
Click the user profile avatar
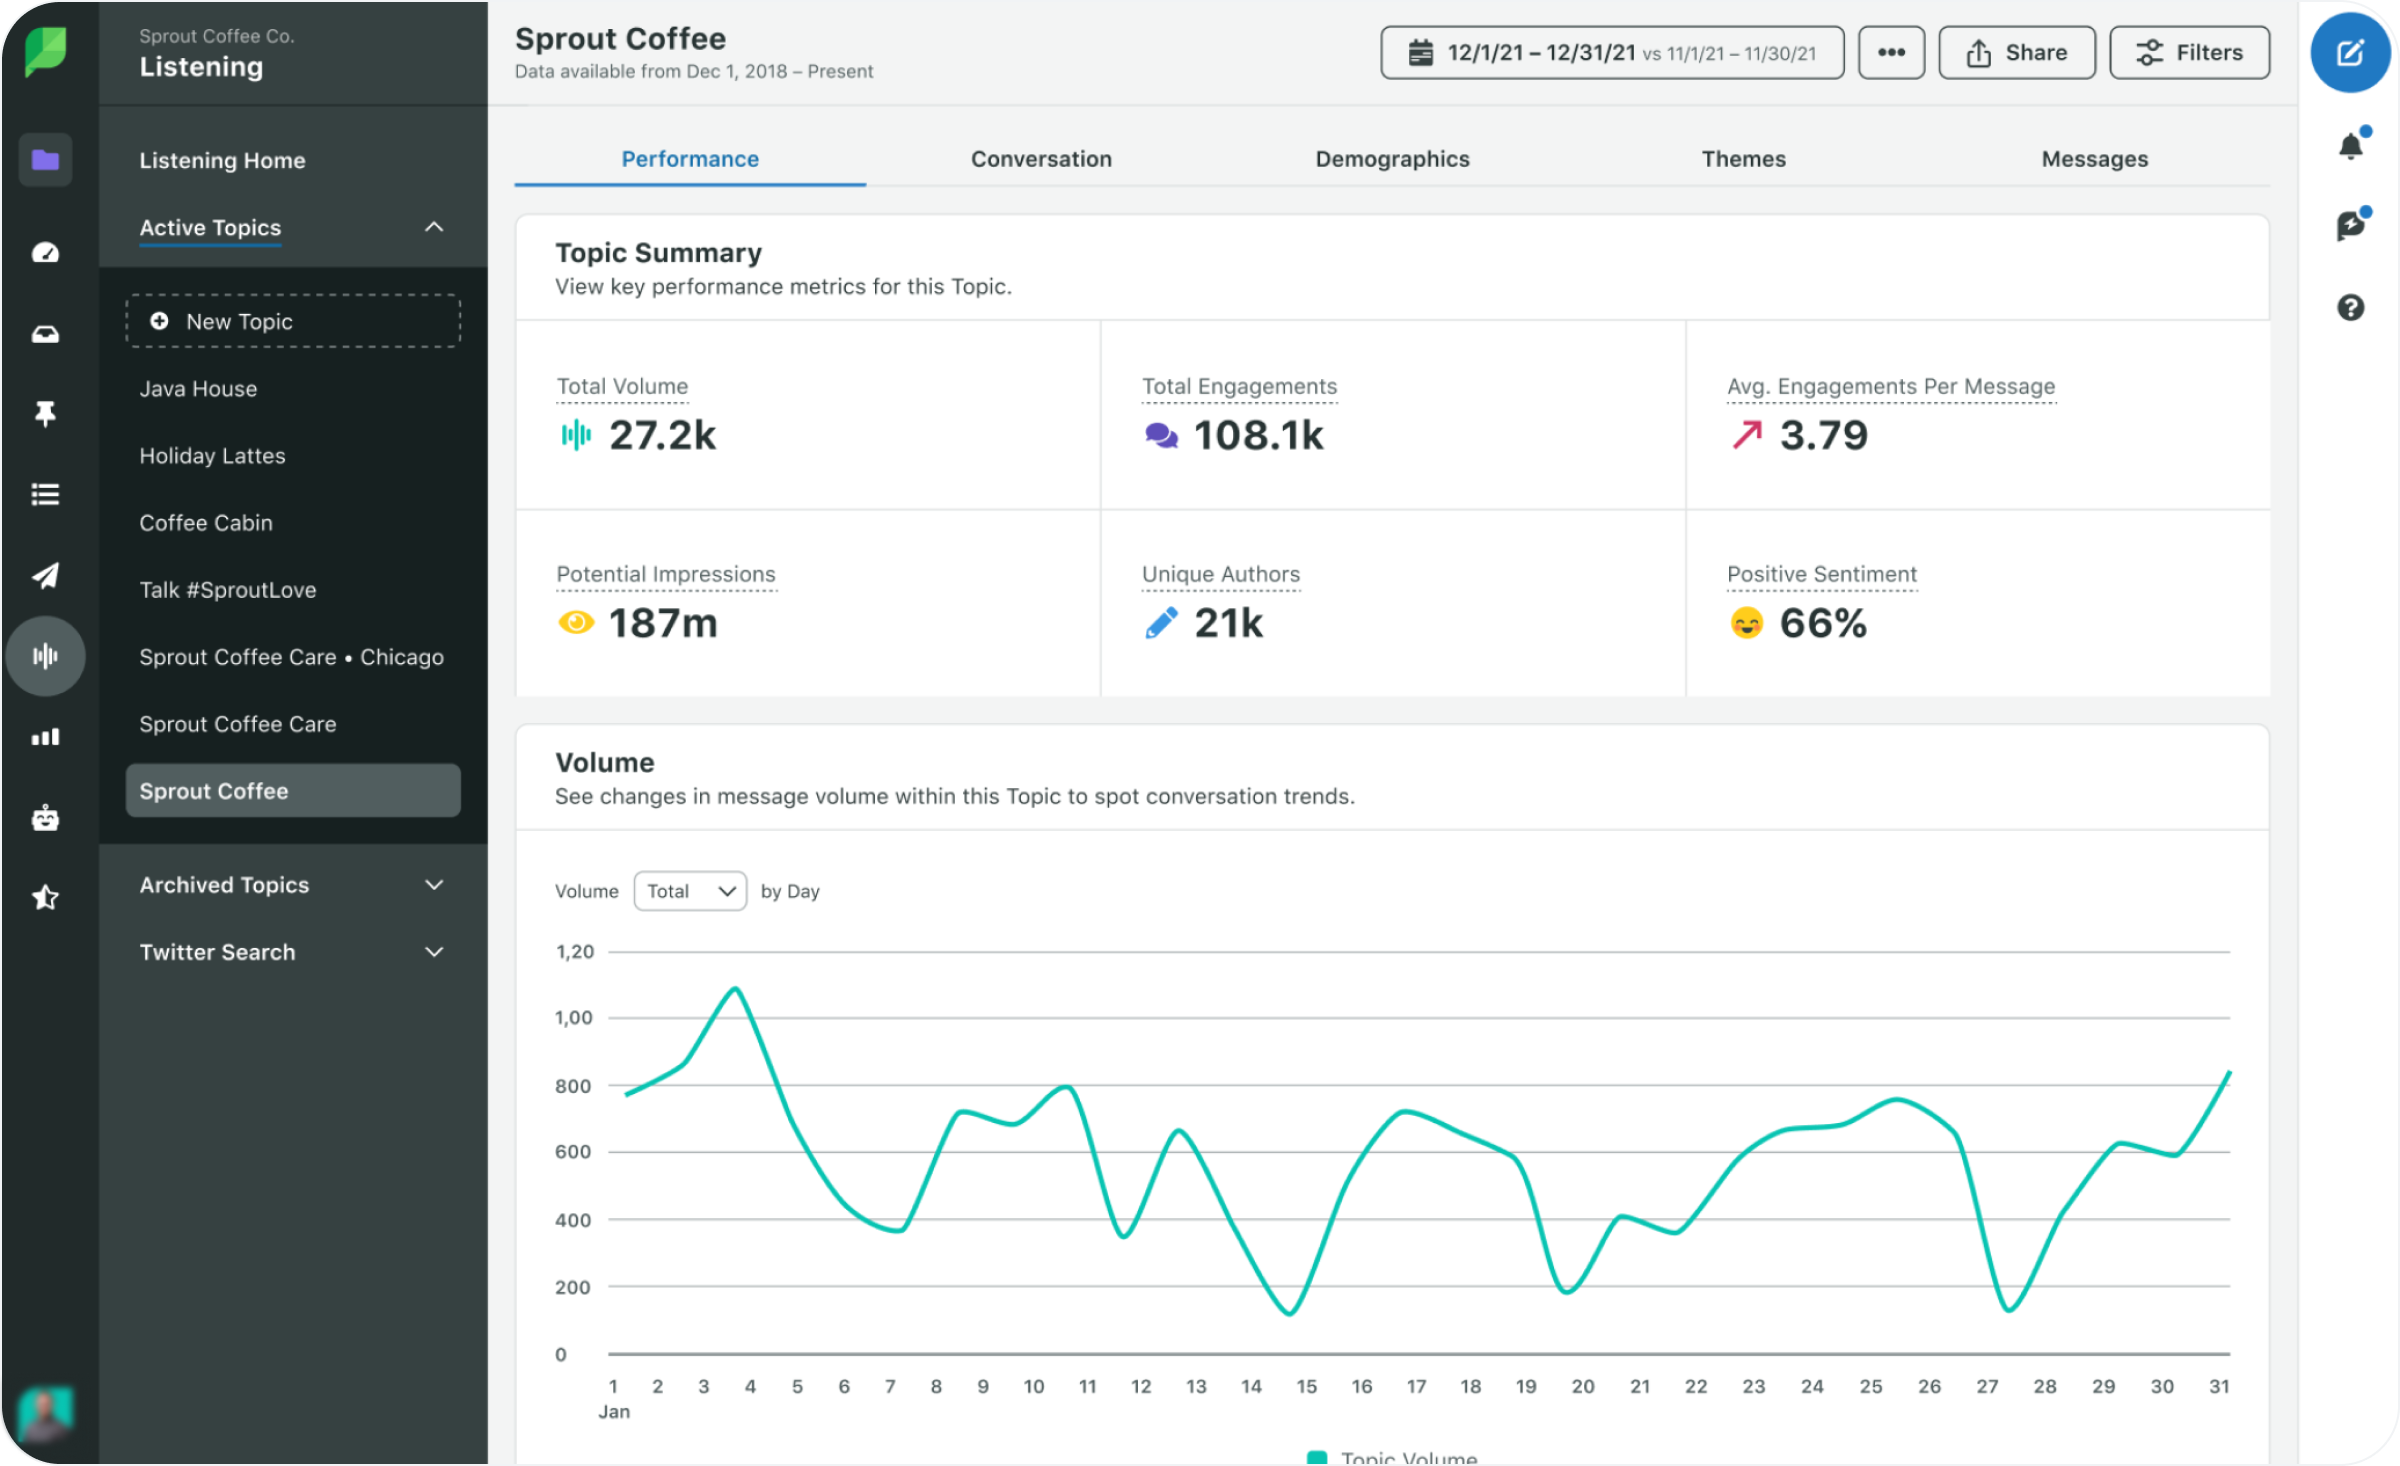tap(45, 1413)
